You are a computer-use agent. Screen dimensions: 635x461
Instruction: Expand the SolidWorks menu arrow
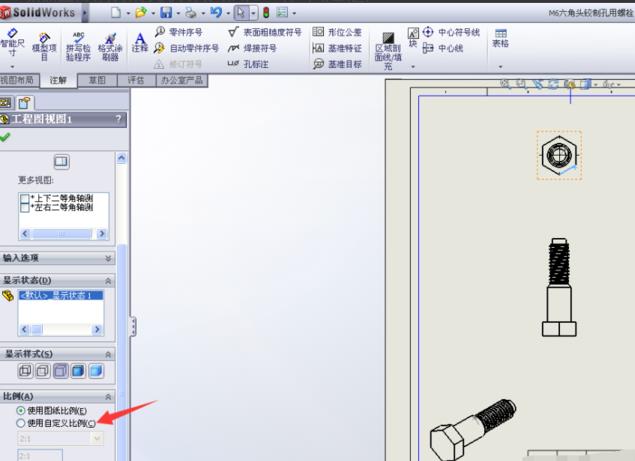click(85, 13)
